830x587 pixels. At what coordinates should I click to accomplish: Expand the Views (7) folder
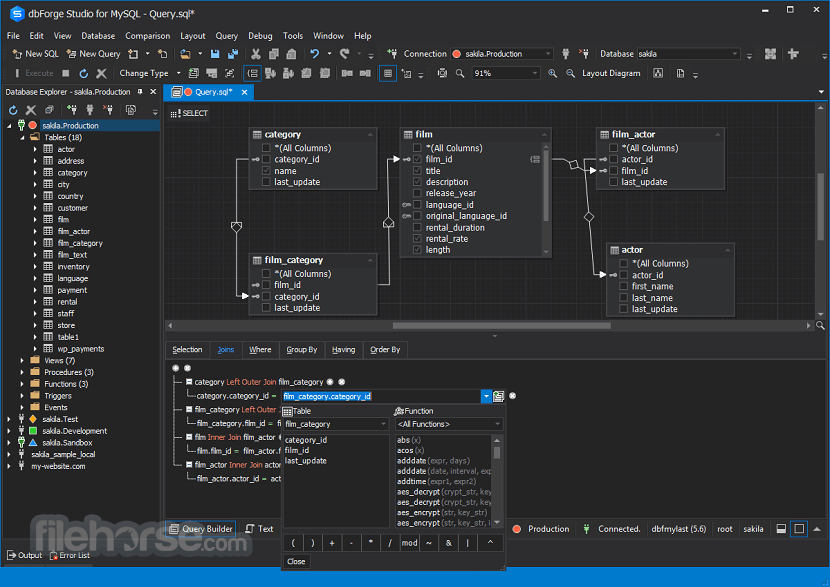point(22,360)
